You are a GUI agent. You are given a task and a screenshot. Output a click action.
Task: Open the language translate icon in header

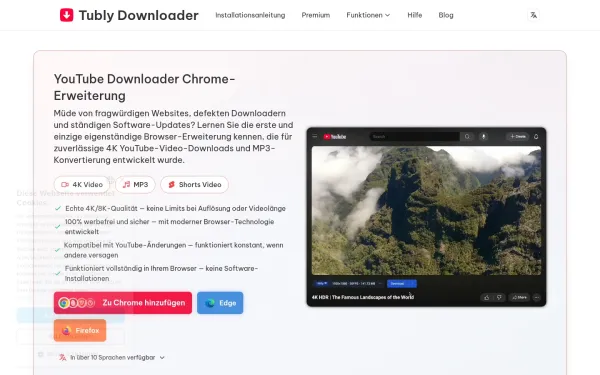533,15
